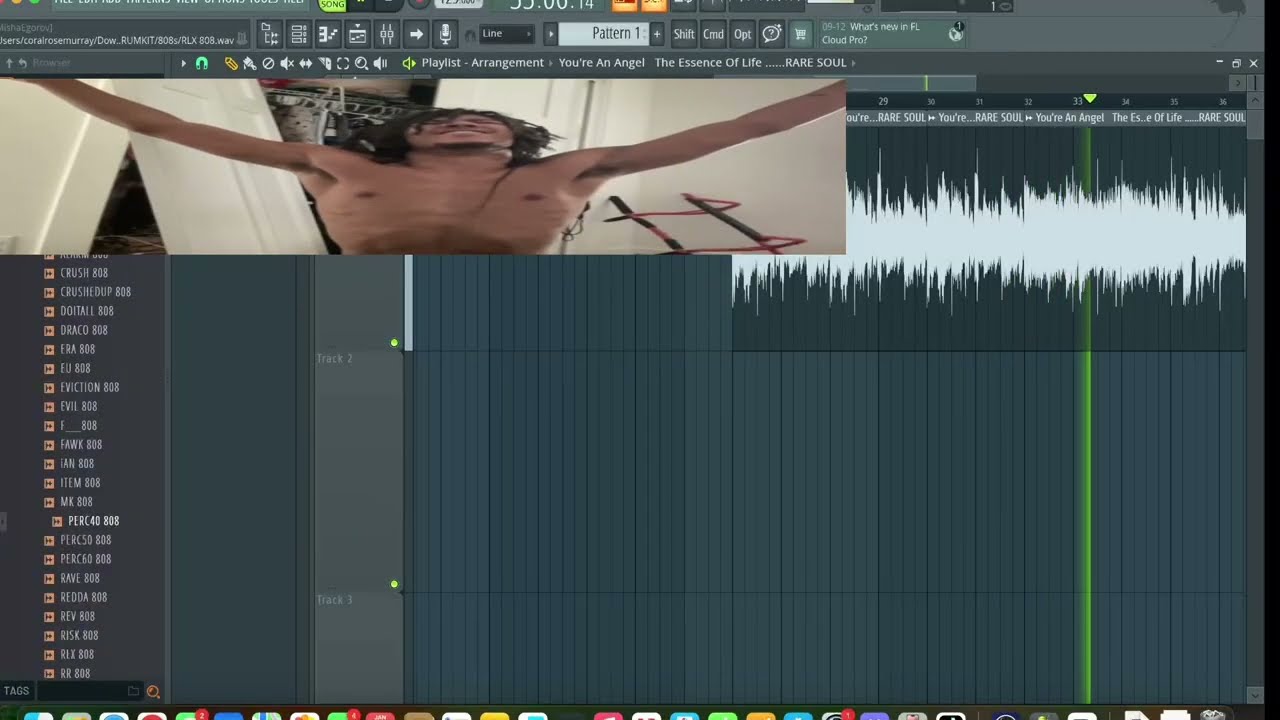This screenshot has width=1280, height=720.
Task: Click the Track 3 label
Action: pos(334,599)
